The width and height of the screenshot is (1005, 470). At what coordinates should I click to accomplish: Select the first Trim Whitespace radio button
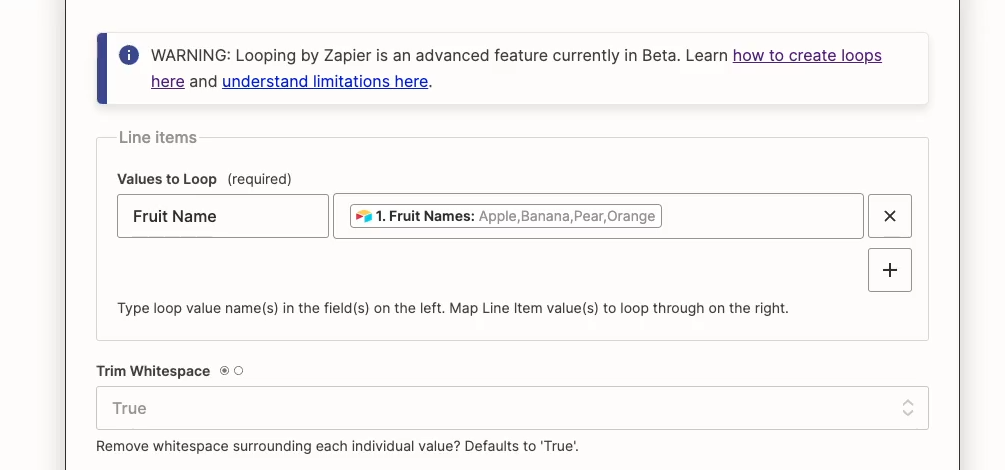224,371
